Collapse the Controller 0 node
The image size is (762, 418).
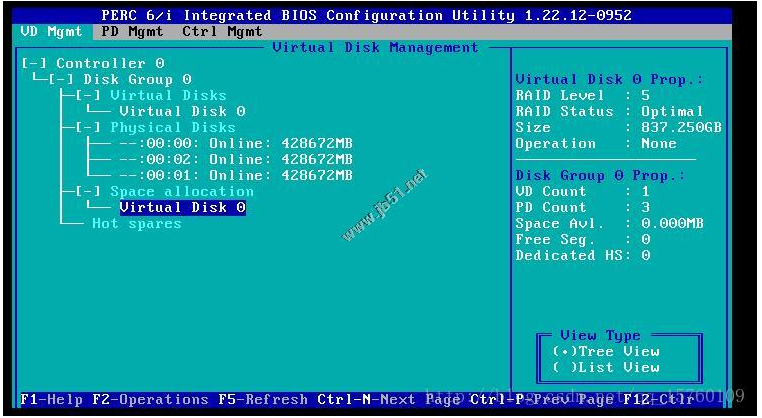[35, 64]
